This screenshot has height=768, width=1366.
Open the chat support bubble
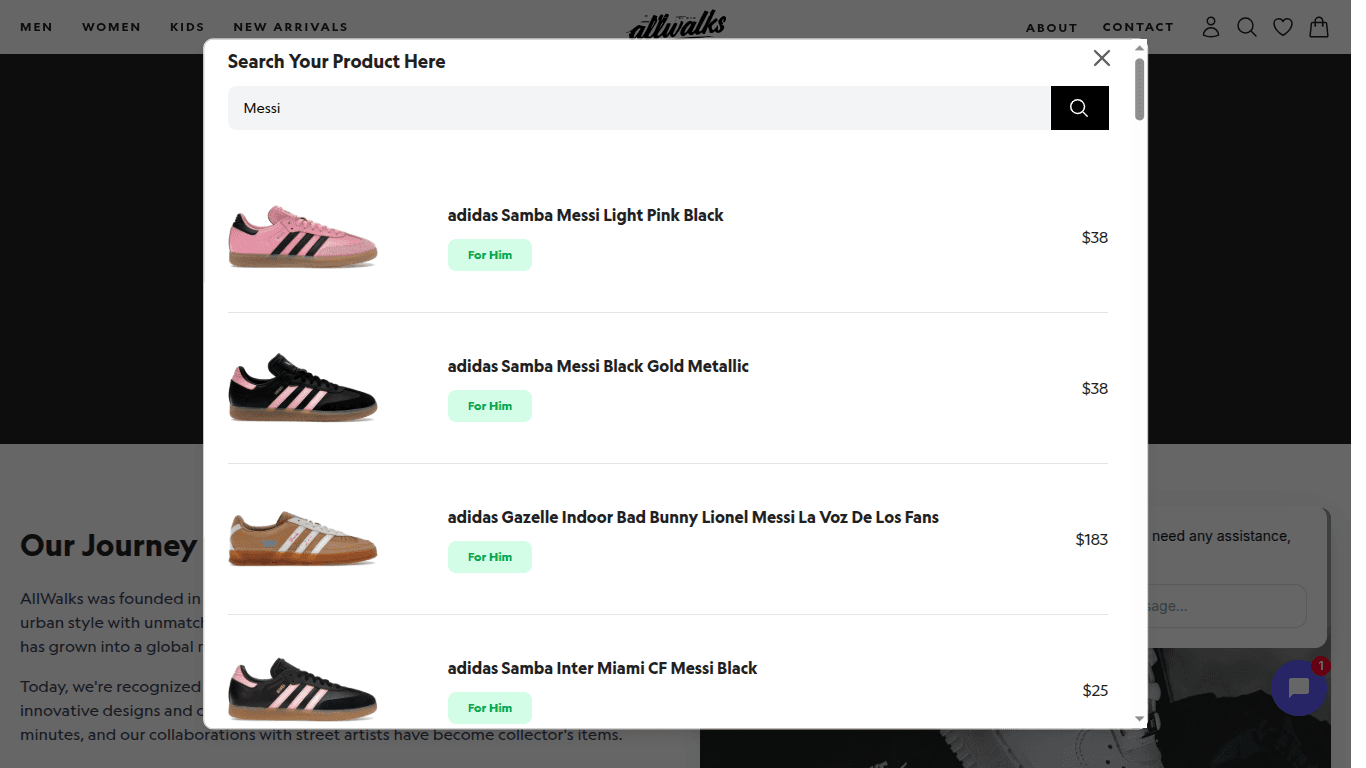coord(1299,687)
